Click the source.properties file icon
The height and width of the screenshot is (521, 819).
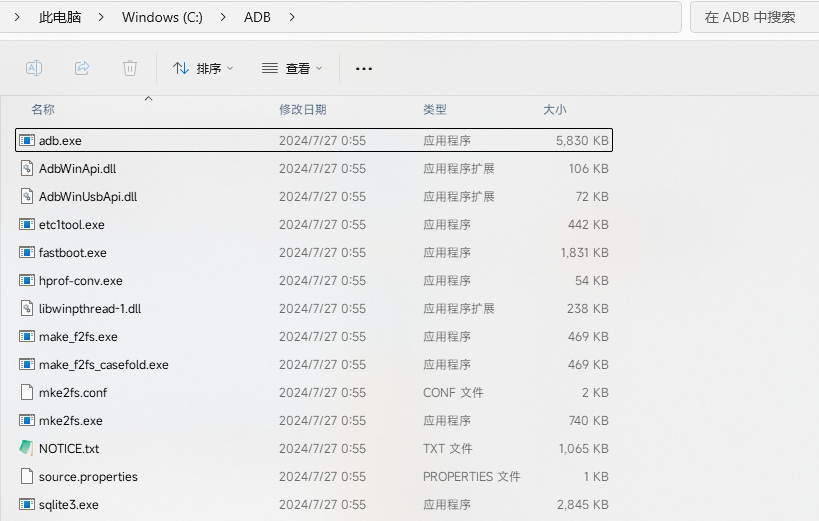pyautogui.click(x=27, y=476)
